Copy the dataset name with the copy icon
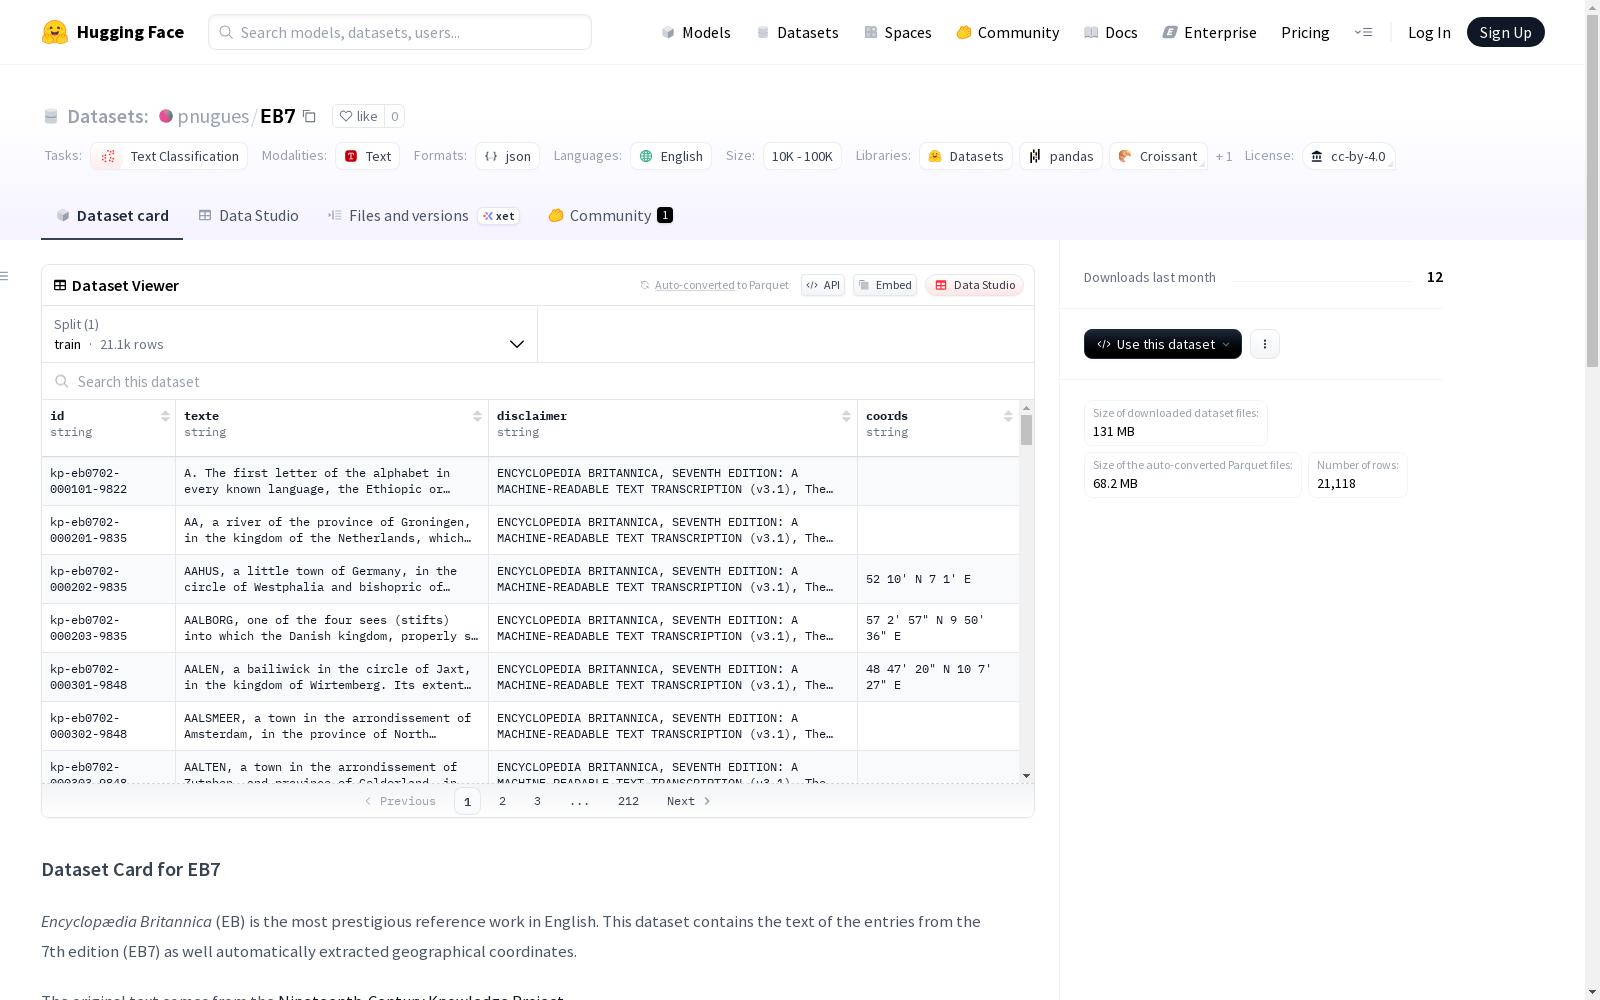Viewport: 1600px width, 1000px height. point(310,116)
